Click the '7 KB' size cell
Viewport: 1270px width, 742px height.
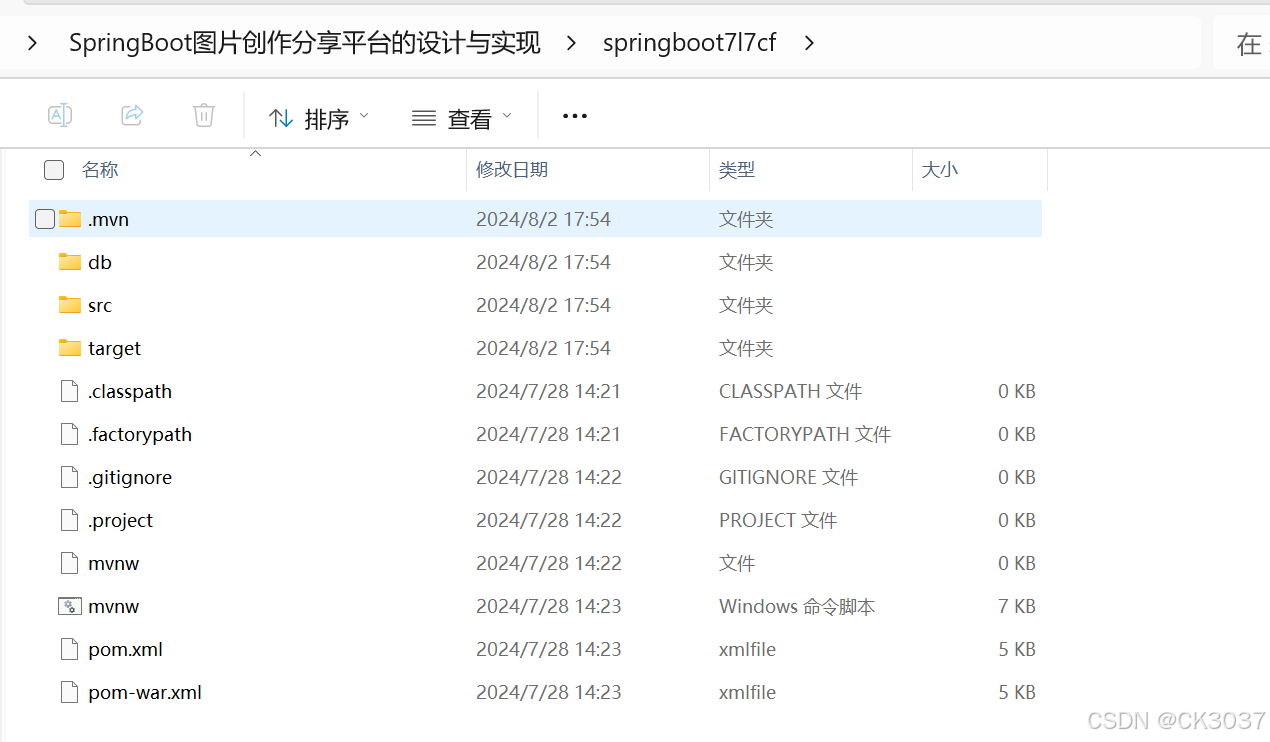(x=1016, y=606)
